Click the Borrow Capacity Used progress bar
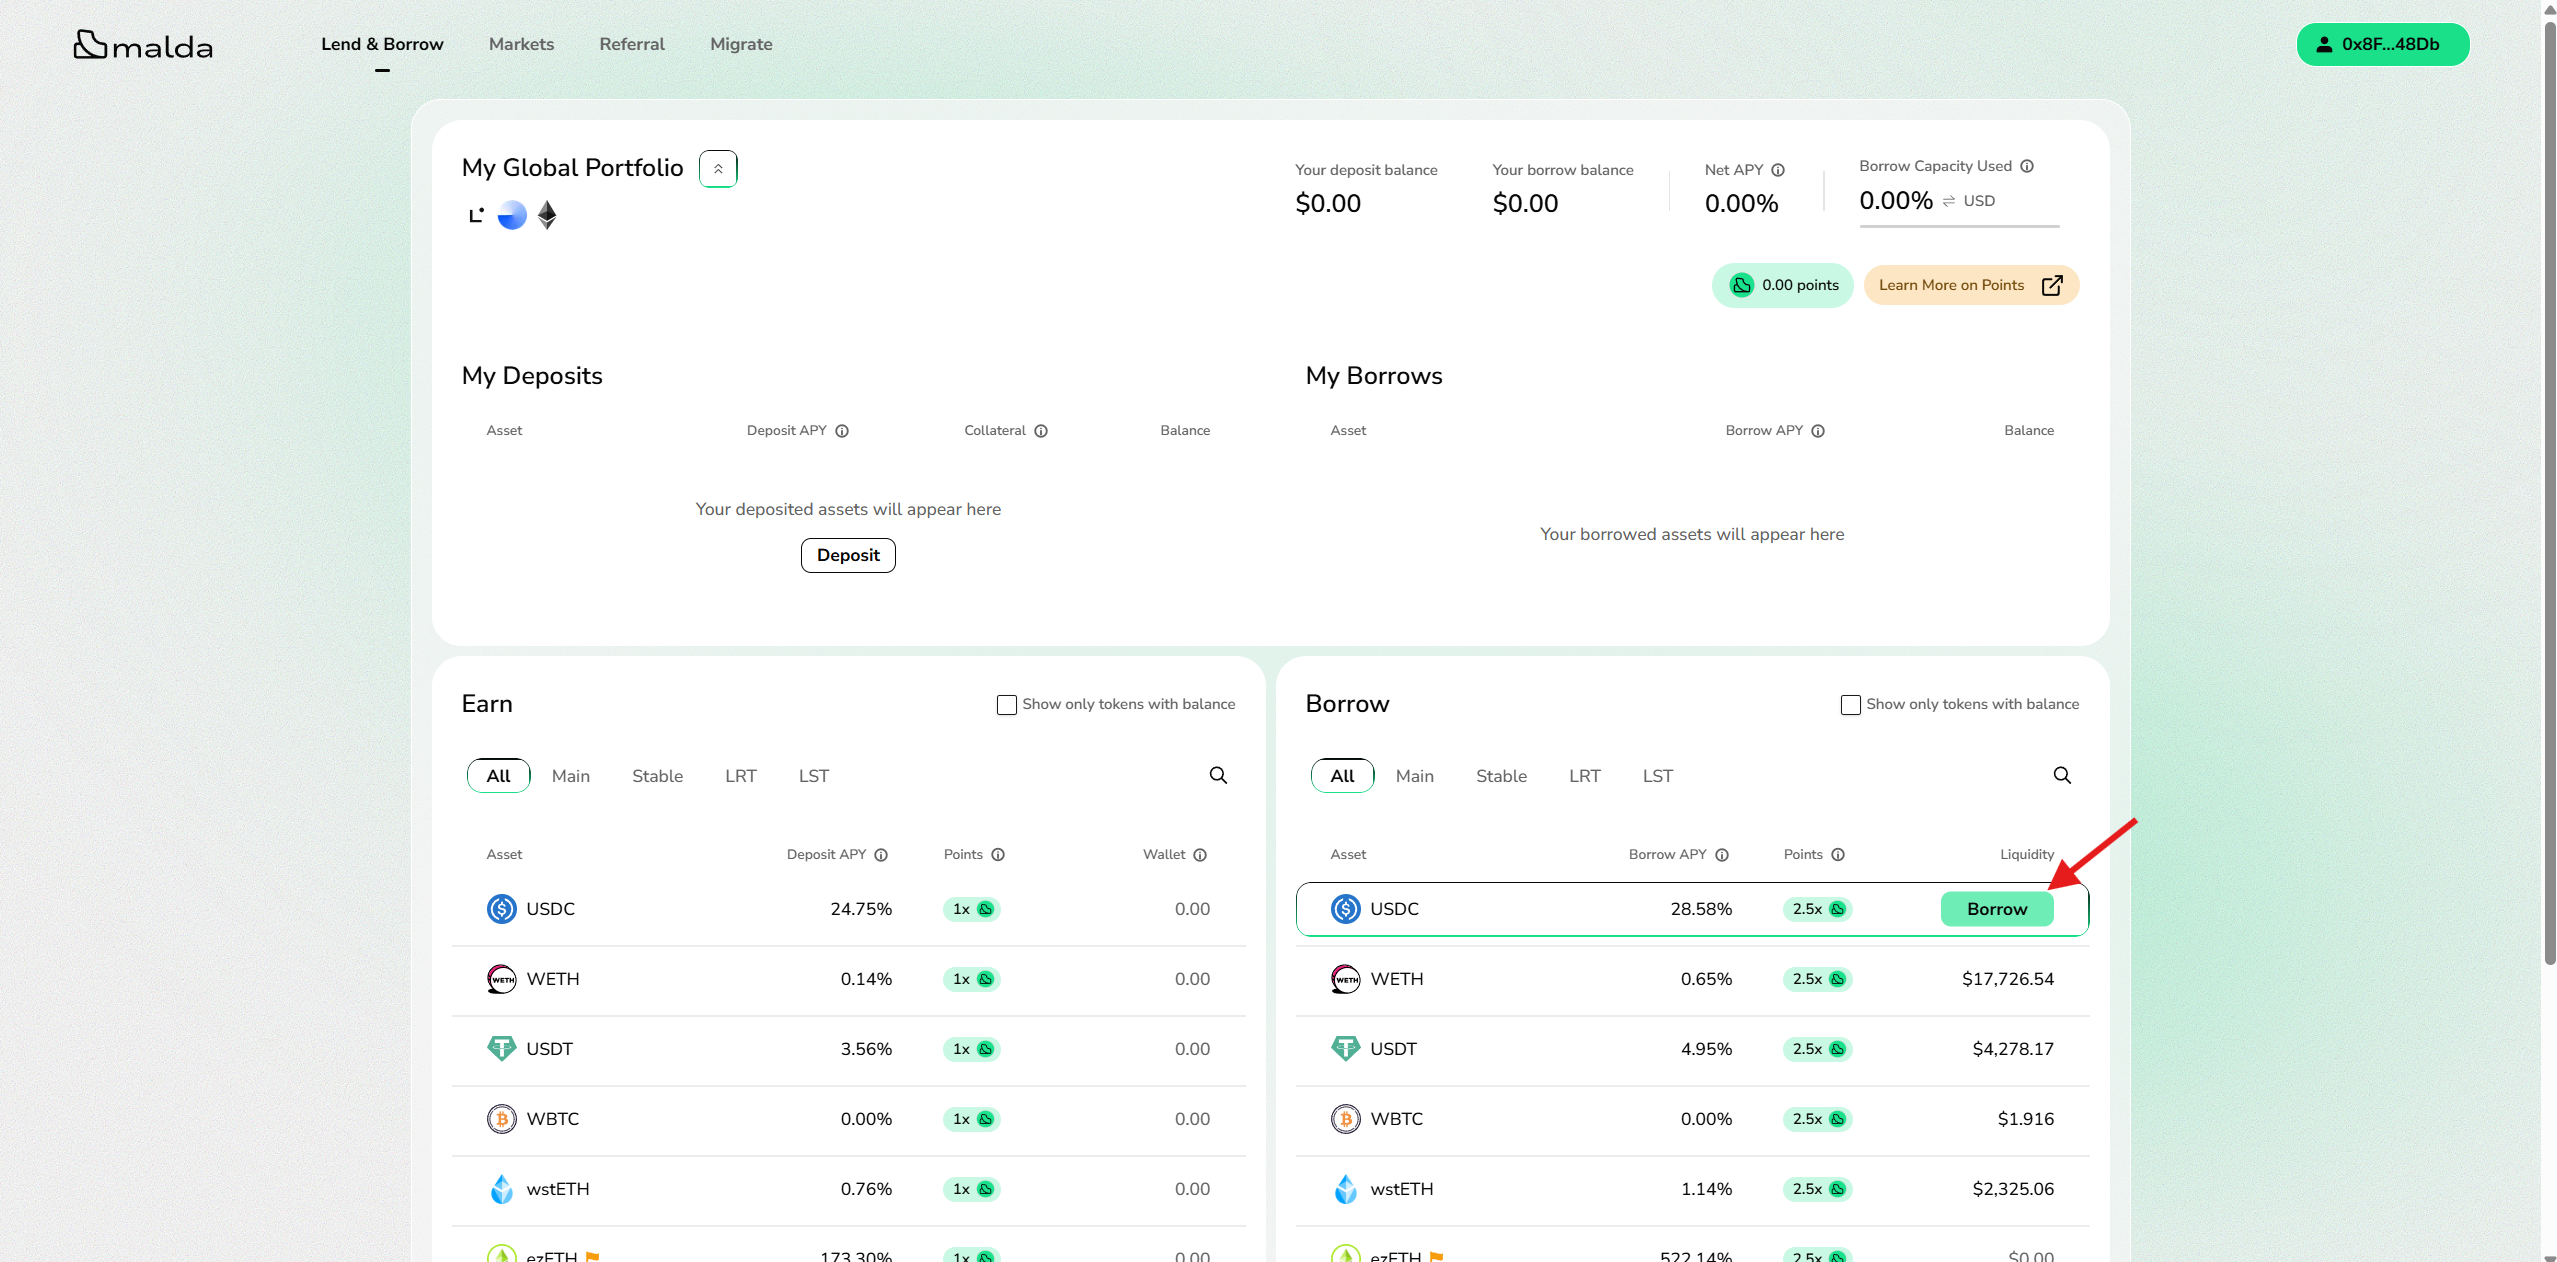This screenshot has width=2557, height=1262. pos(1959,227)
